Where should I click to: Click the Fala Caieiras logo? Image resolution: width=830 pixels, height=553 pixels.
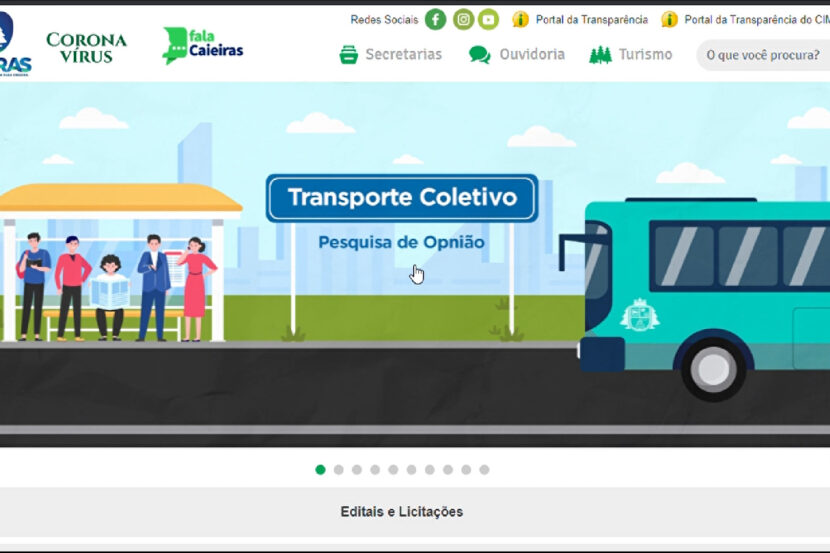203,46
